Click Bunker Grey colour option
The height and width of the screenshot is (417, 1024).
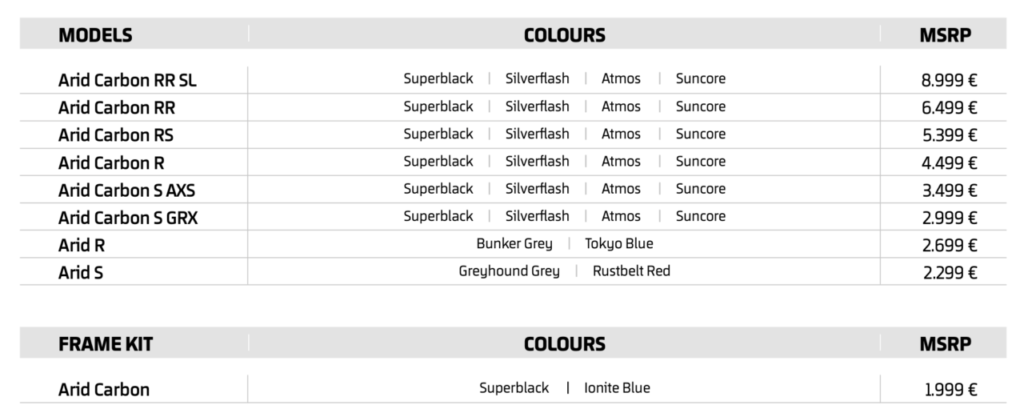tap(514, 244)
